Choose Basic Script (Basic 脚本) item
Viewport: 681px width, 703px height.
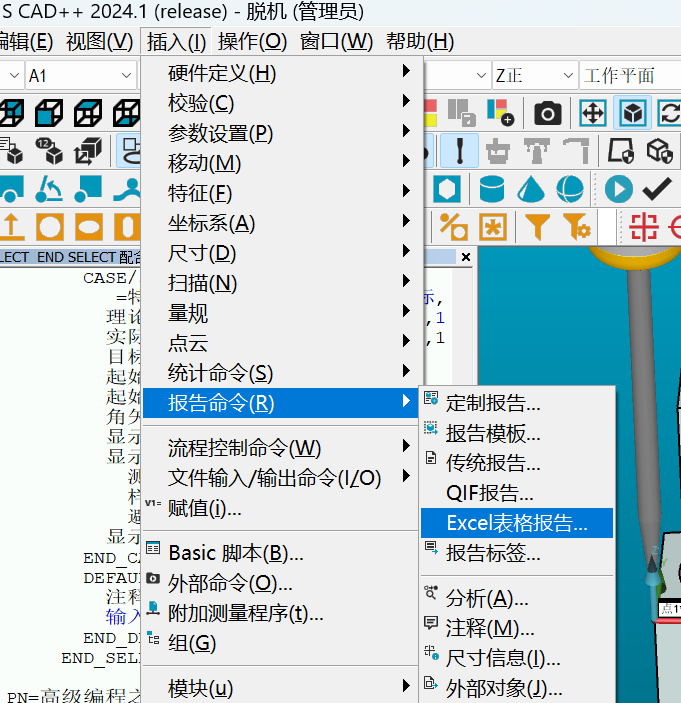[x=282, y=553]
